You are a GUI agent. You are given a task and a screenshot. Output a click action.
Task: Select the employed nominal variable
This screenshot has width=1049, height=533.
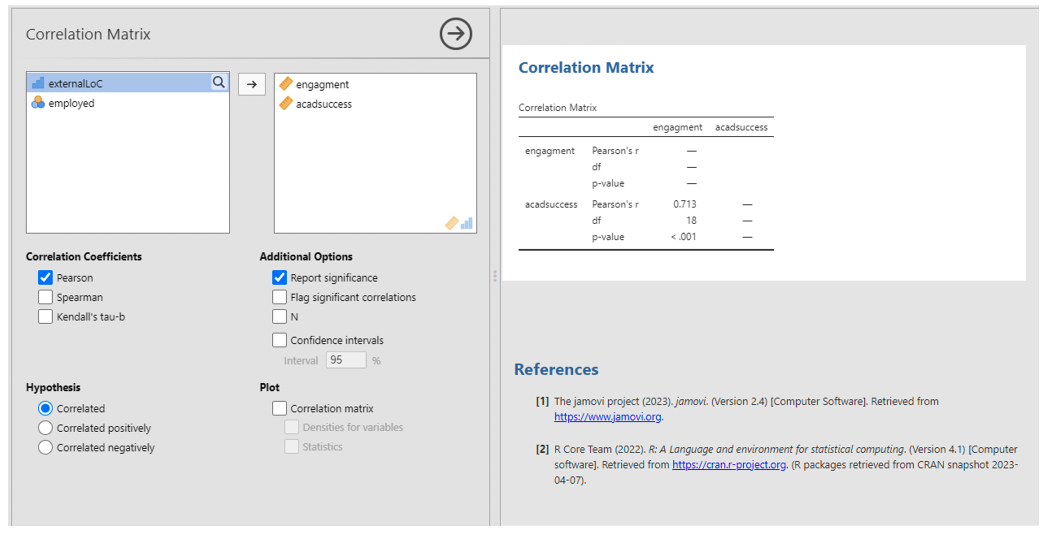click(x=71, y=103)
